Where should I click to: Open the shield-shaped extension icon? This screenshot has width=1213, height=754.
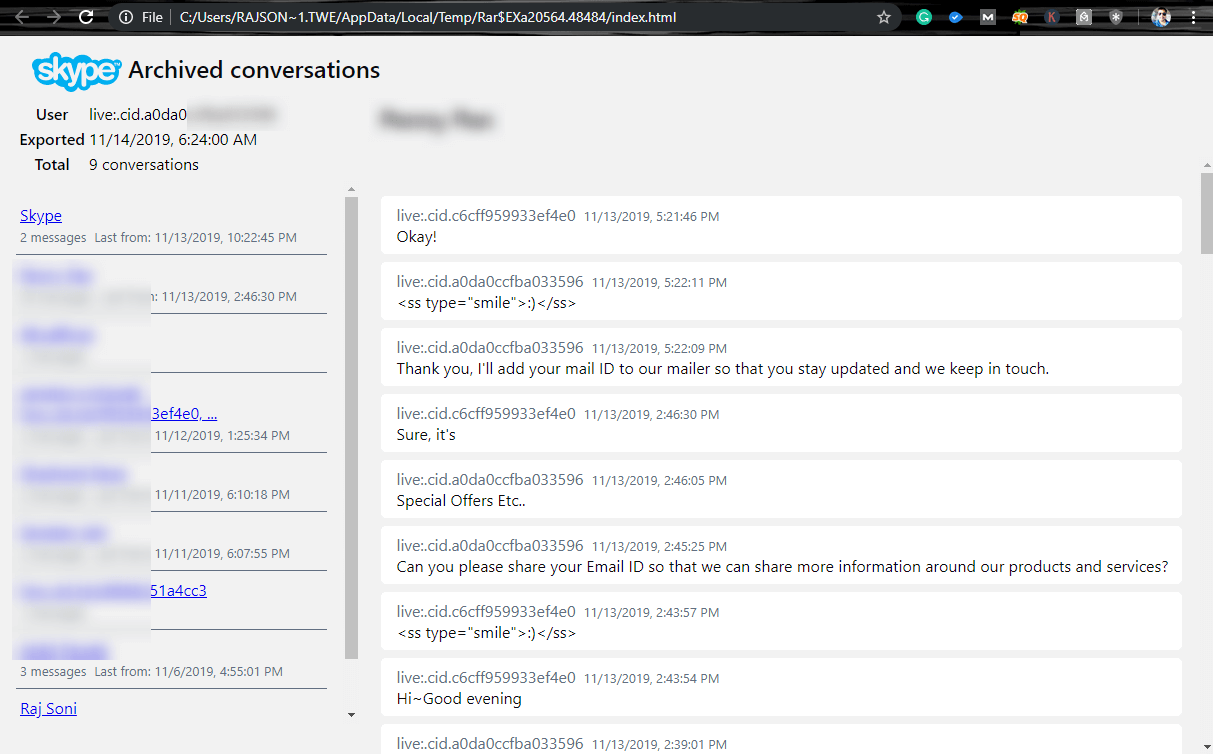click(1115, 17)
